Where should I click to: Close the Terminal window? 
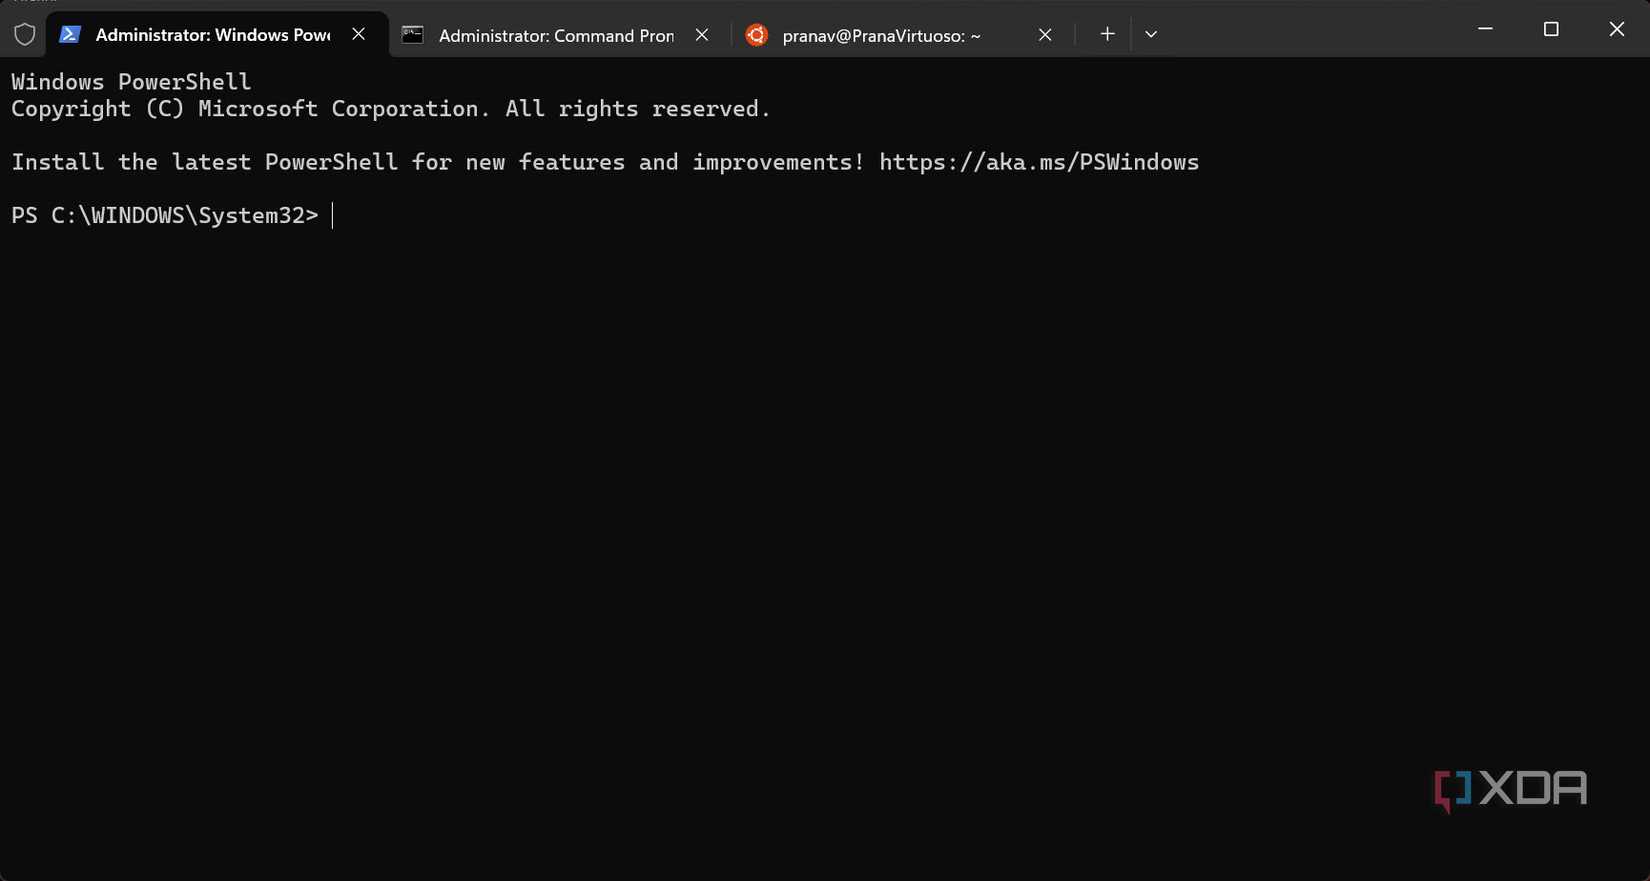pyautogui.click(x=1616, y=29)
